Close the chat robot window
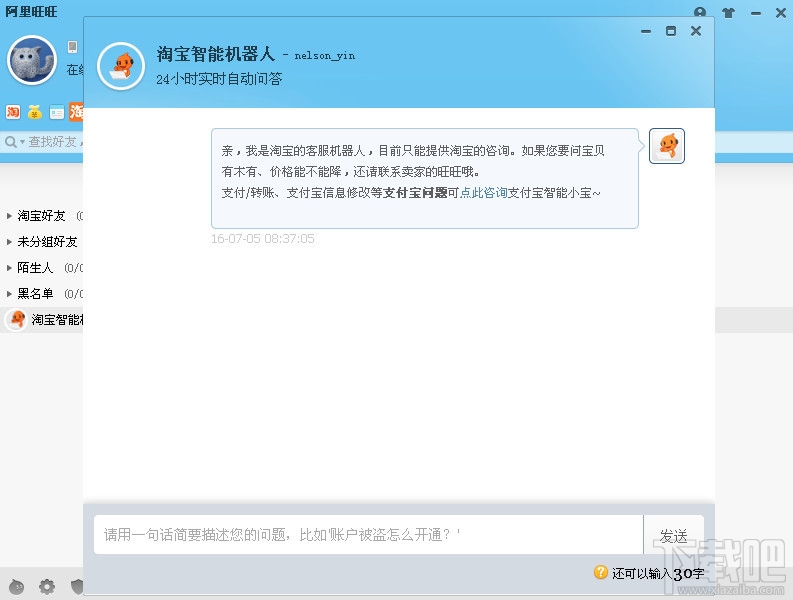The height and width of the screenshot is (600, 793). (x=696, y=31)
